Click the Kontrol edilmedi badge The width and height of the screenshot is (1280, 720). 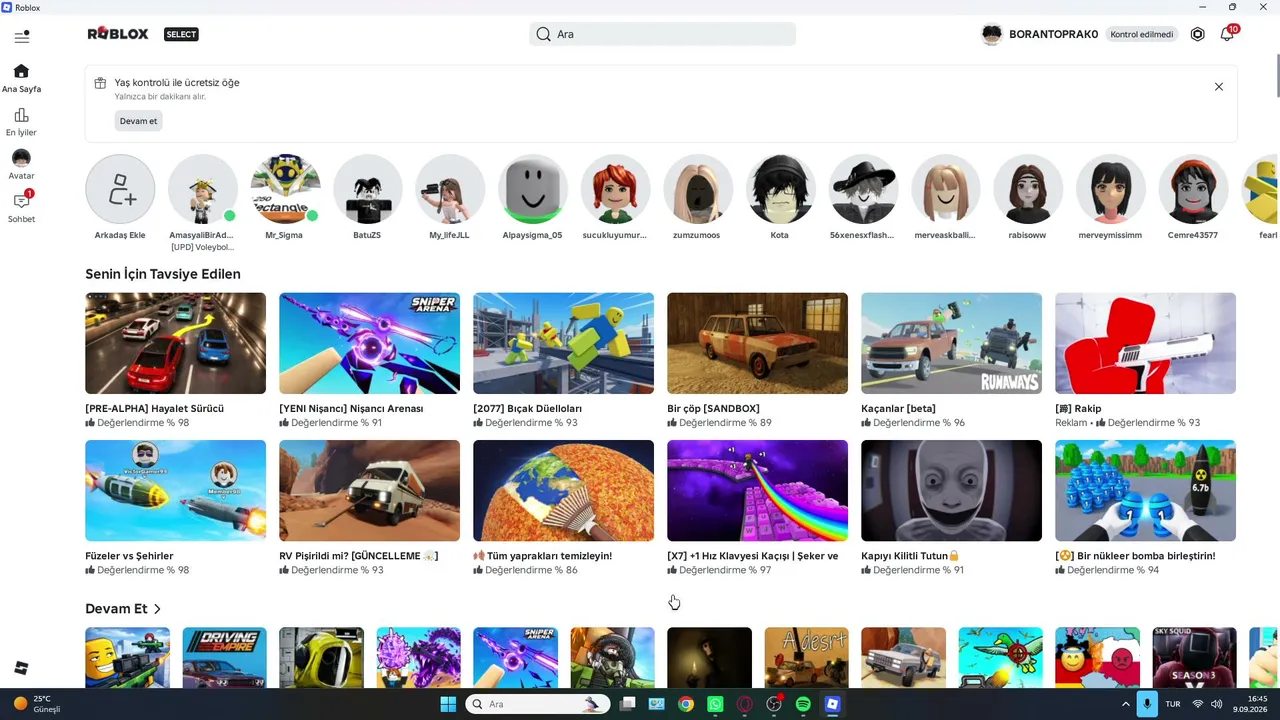click(1142, 34)
